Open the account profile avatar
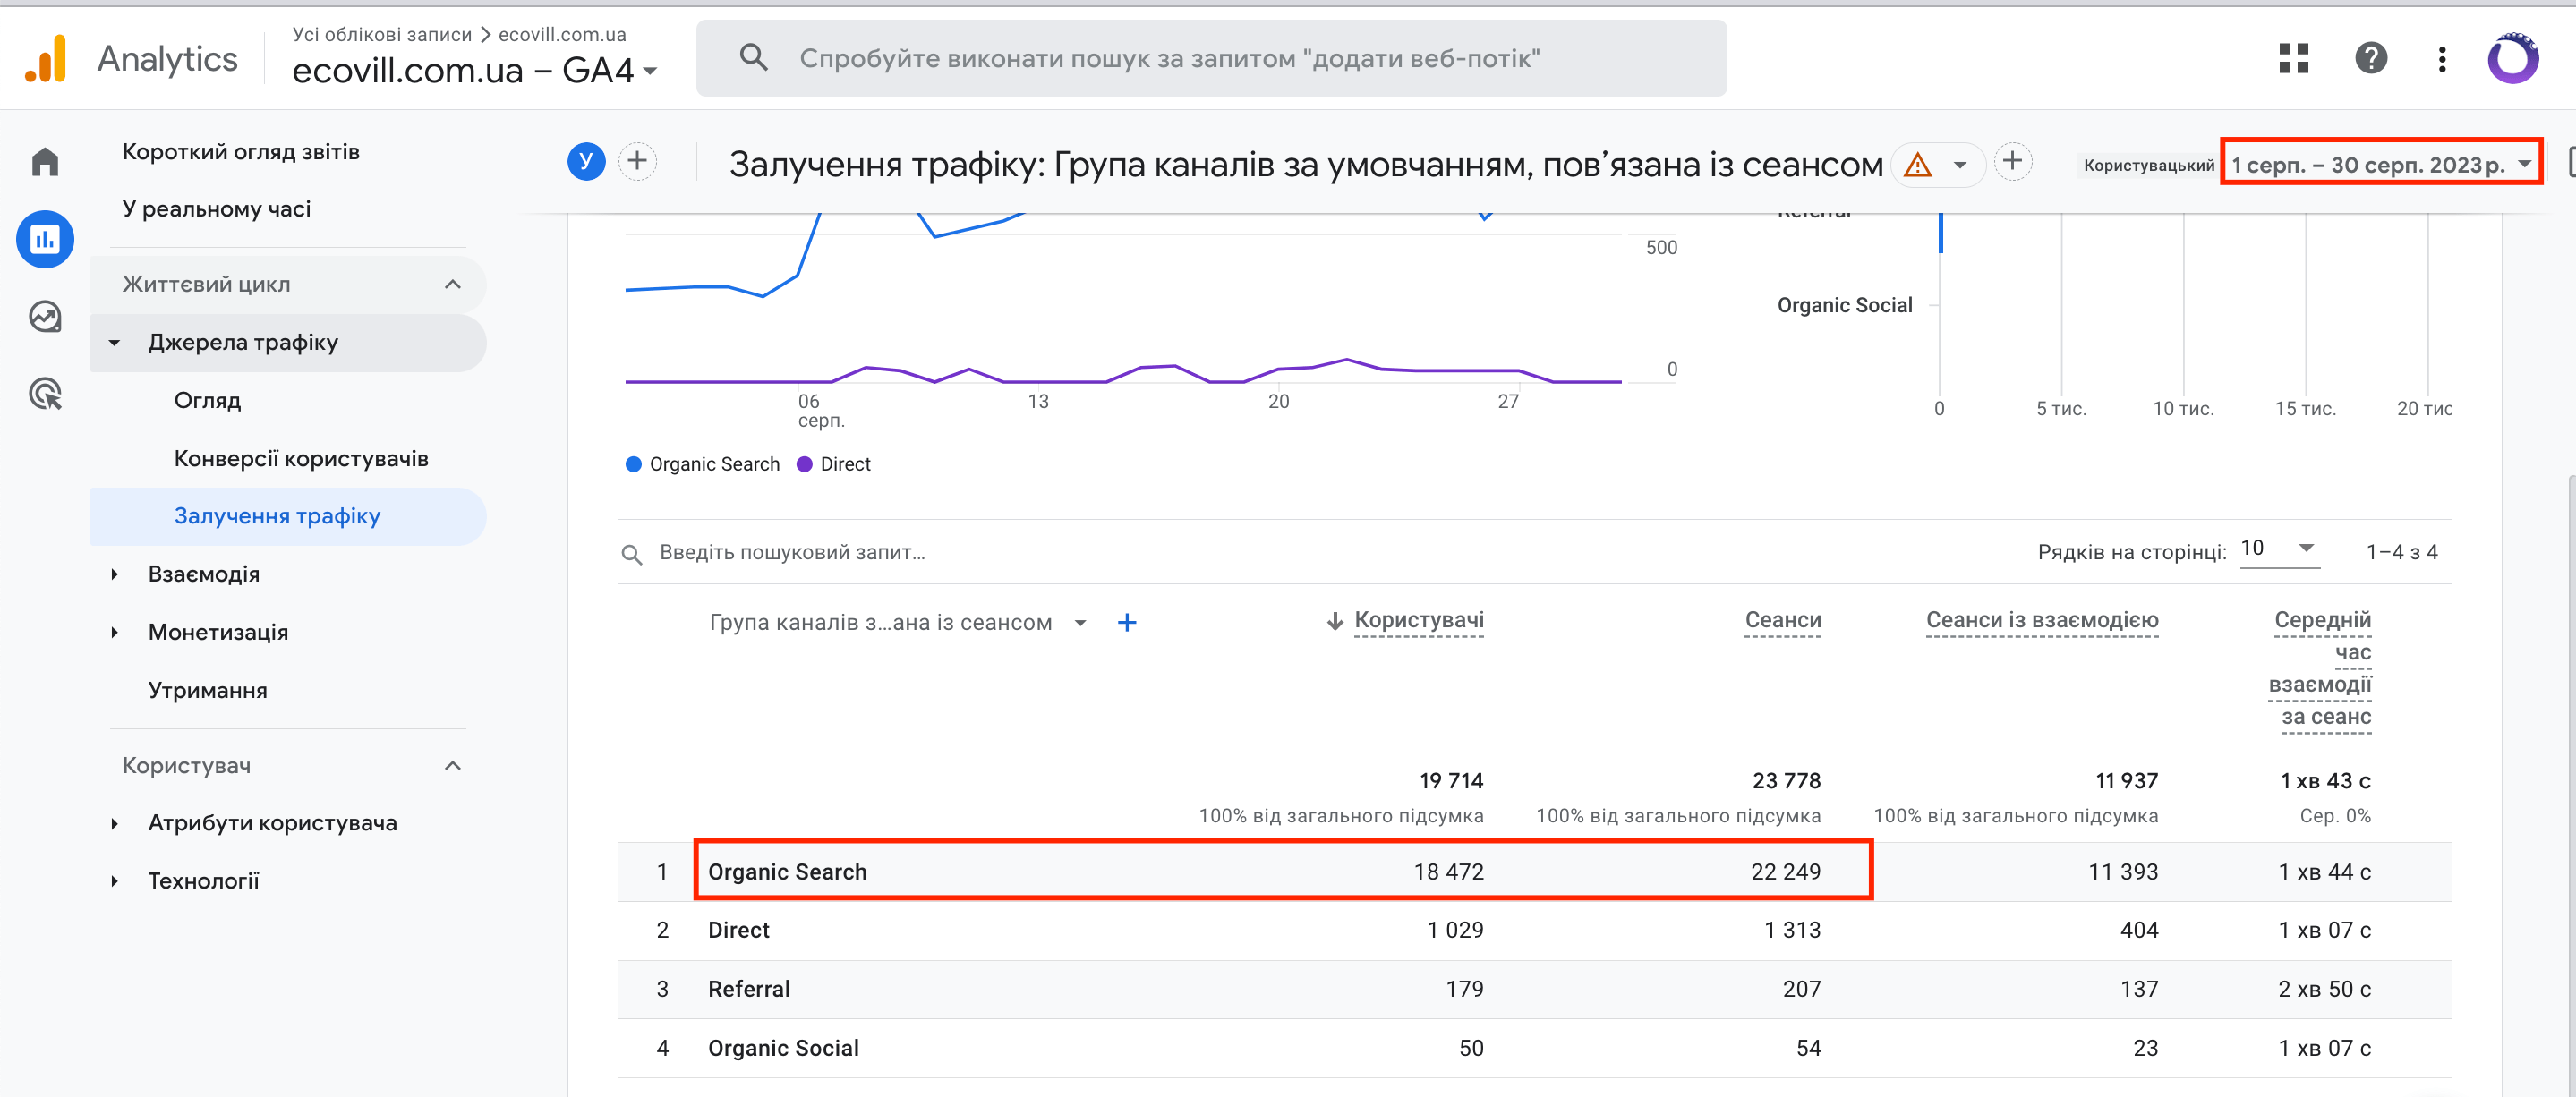 click(x=2512, y=59)
